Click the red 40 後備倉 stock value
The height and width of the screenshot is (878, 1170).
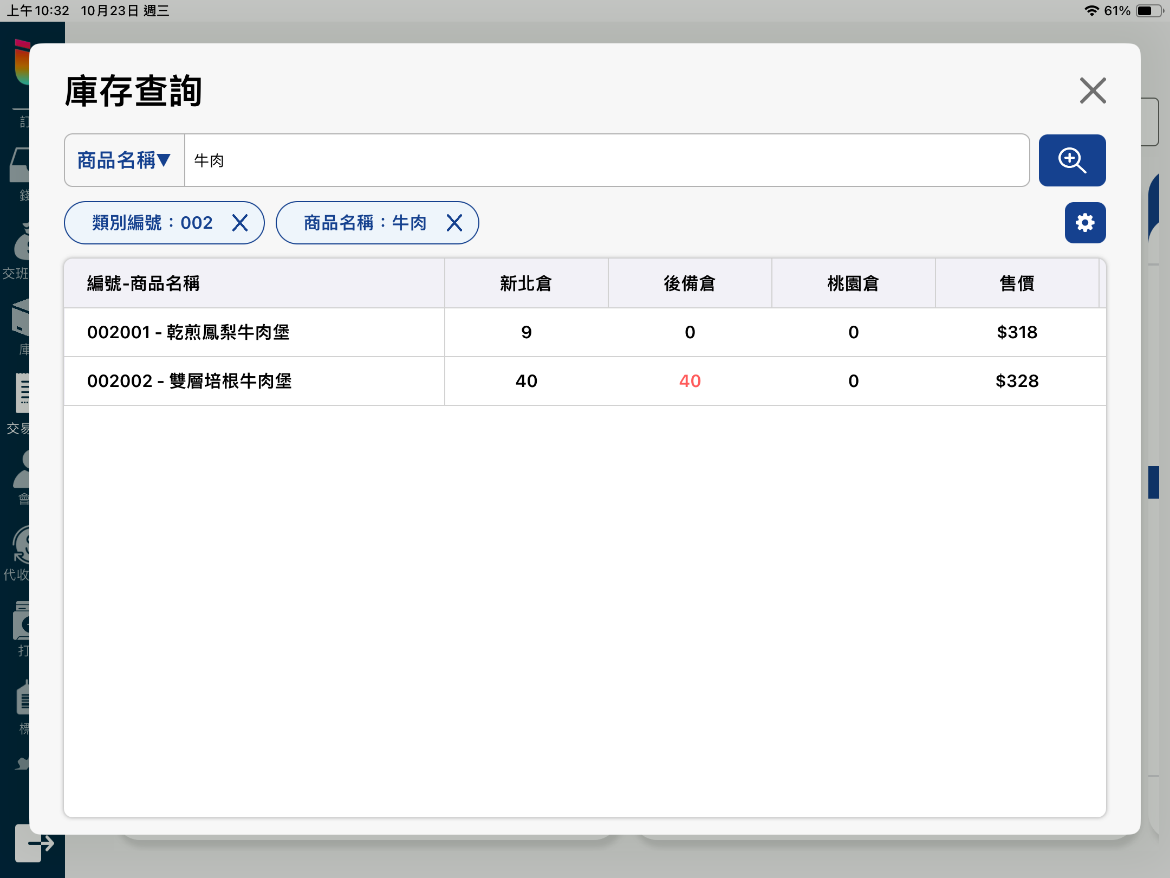point(690,381)
